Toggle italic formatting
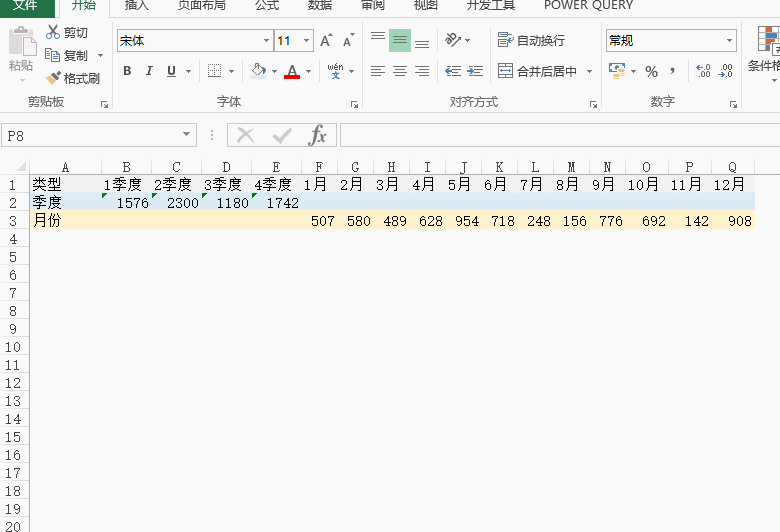The image size is (780, 532). [149, 71]
